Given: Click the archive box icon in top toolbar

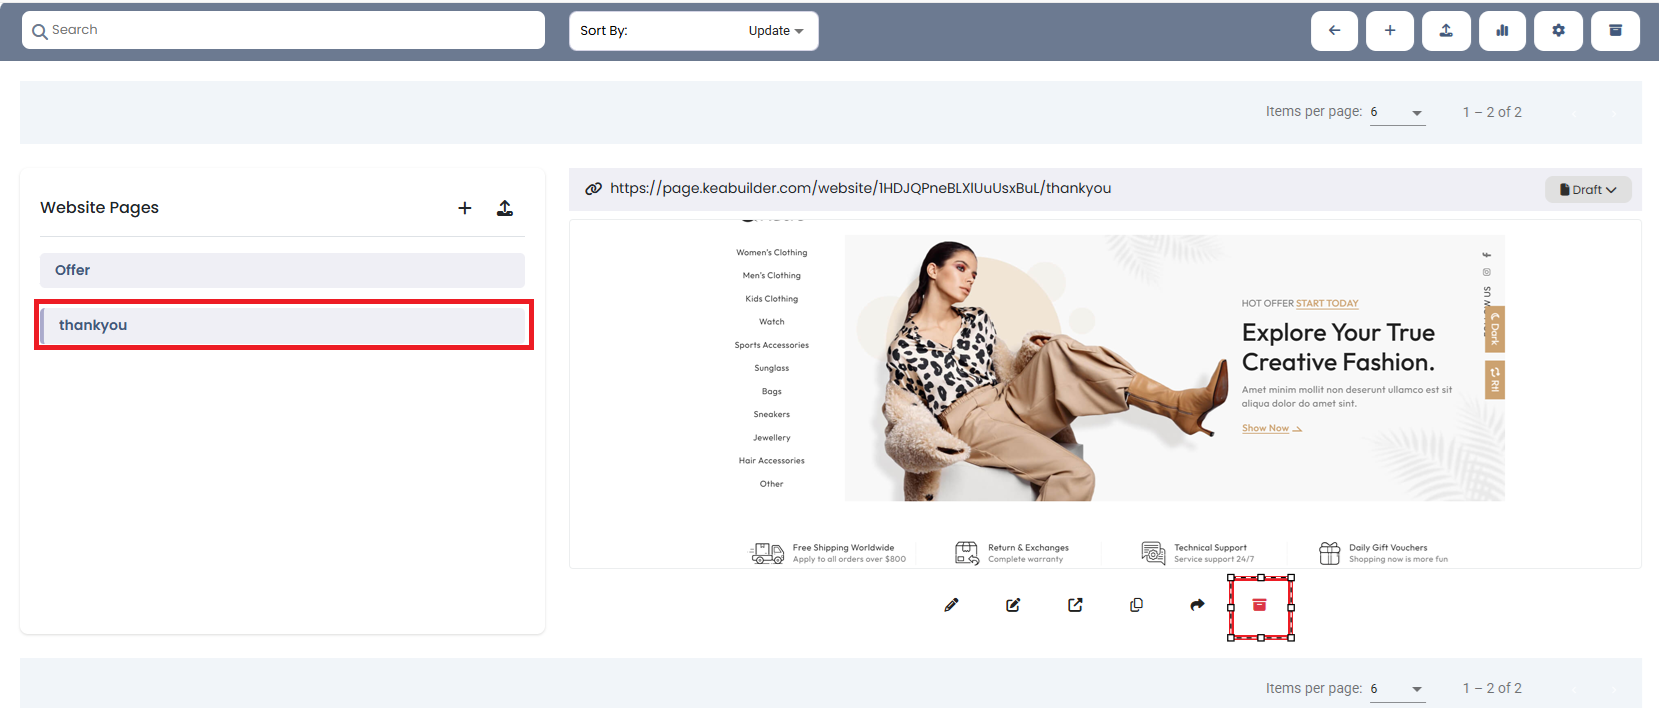Looking at the screenshot, I should [1615, 31].
